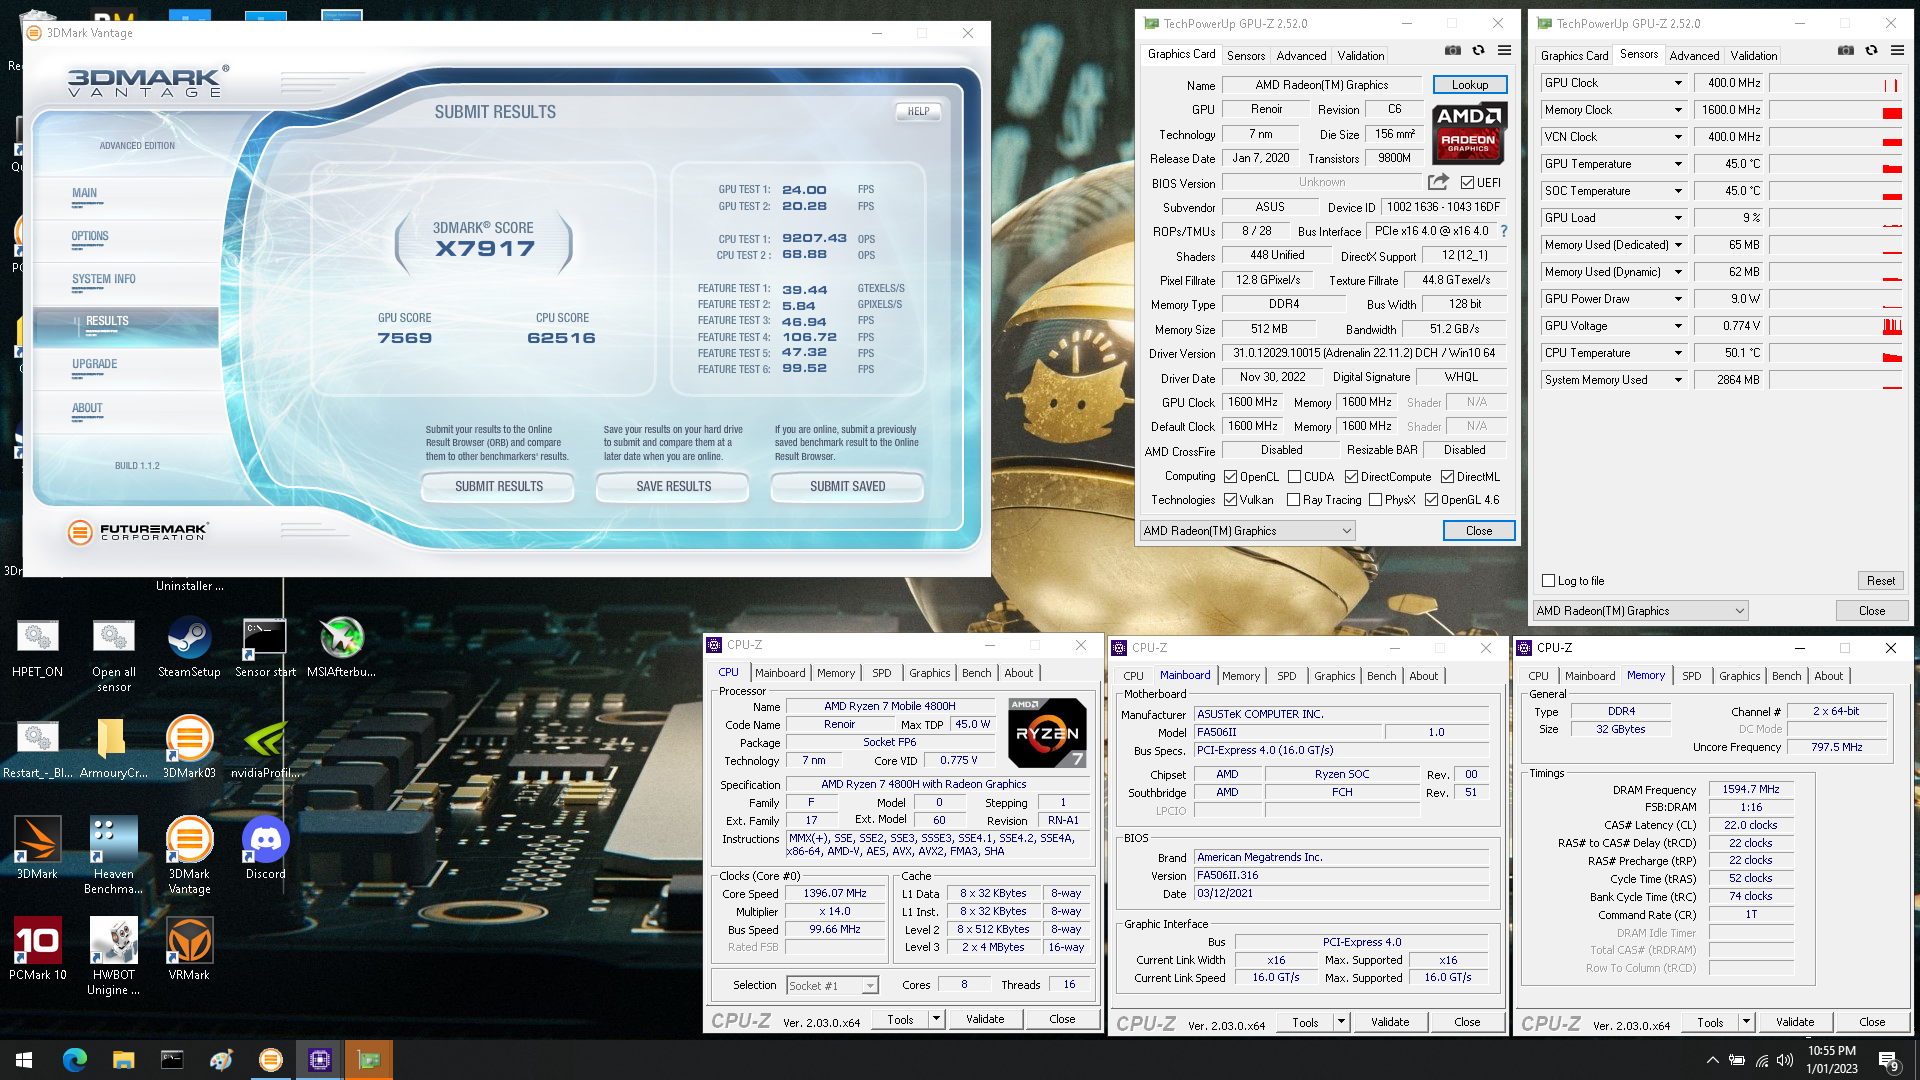Open the Bench tab in CPU-Z Mainboard window
The height and width of the screenshot is (1080, 1920).
[1381, 676]
